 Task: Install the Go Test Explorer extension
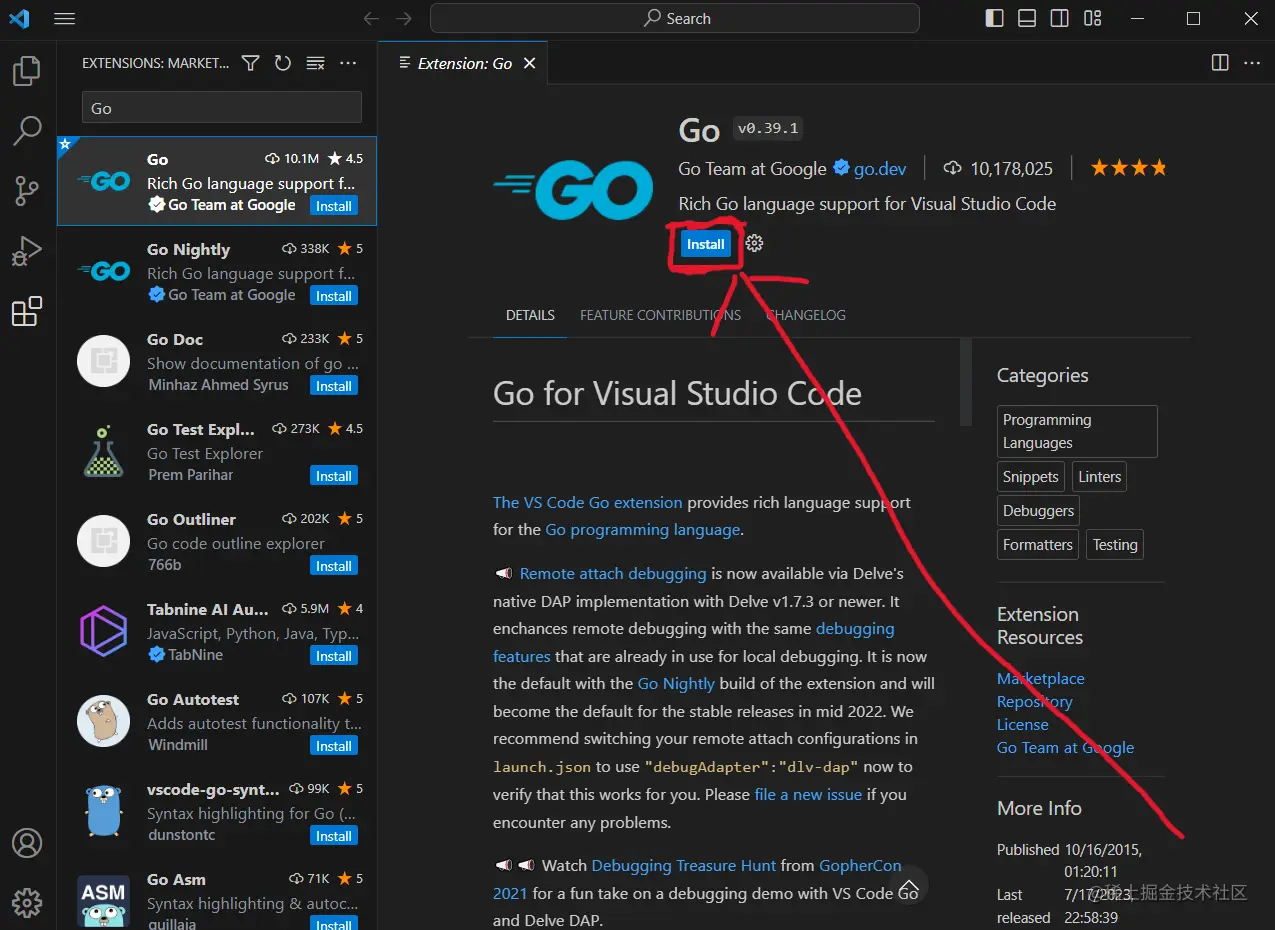[x=334, y=476]
